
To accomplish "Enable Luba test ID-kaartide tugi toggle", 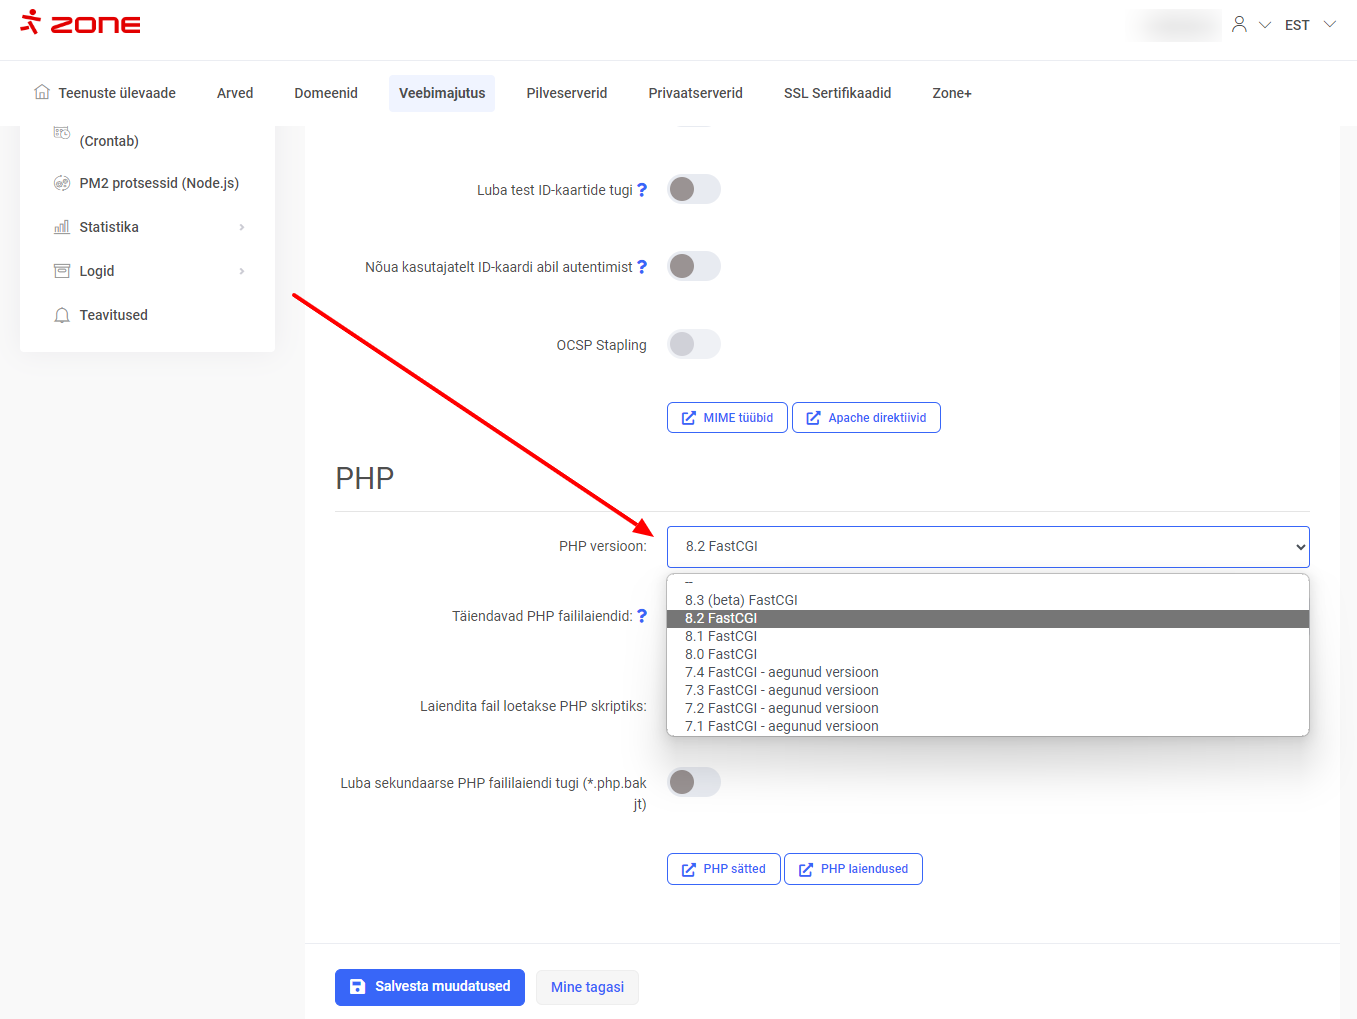I will click(x=694, y=189).
